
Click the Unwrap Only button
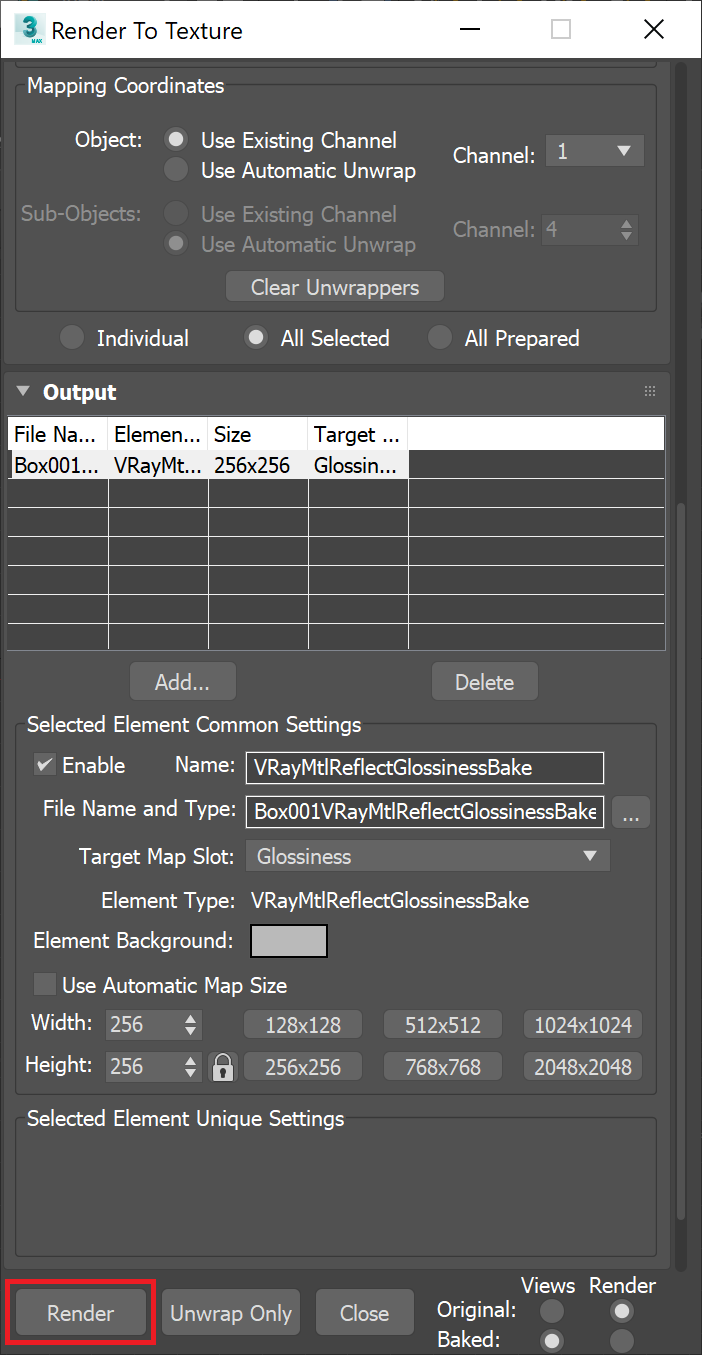point(231,1313)
